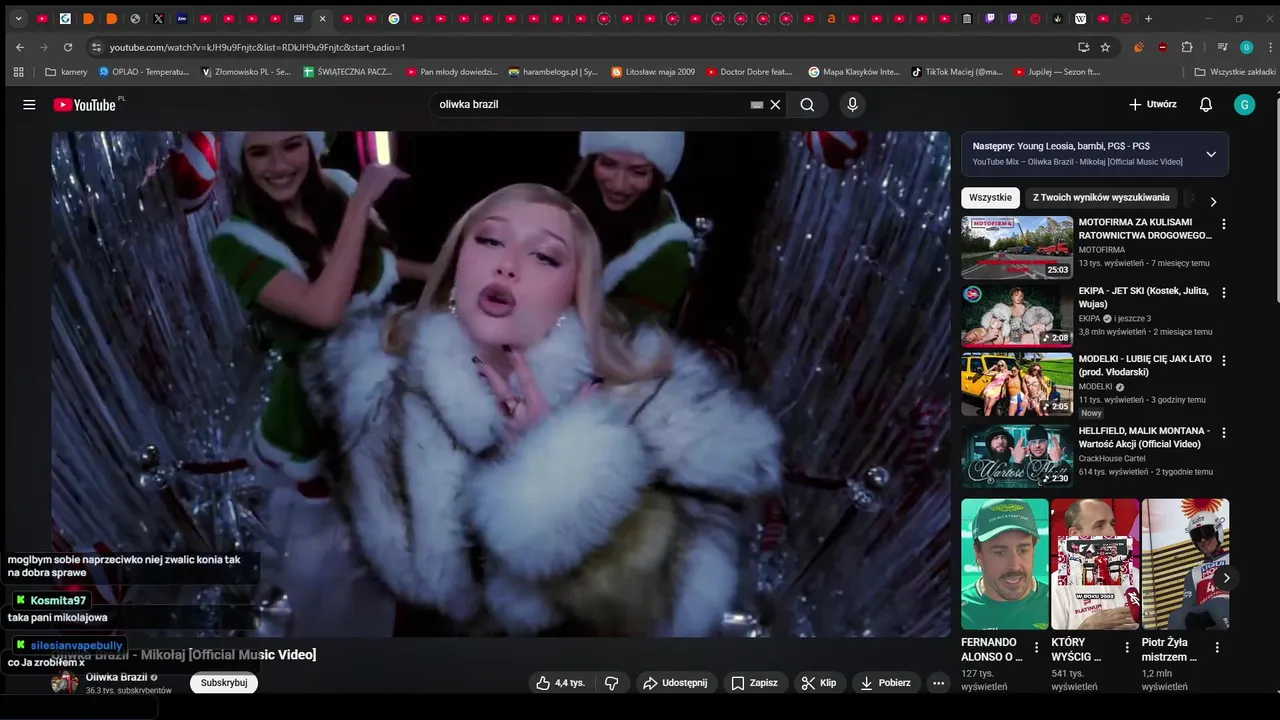Close the current active browser tab
Screen dimensions: 1280x720
coord(322,19)
